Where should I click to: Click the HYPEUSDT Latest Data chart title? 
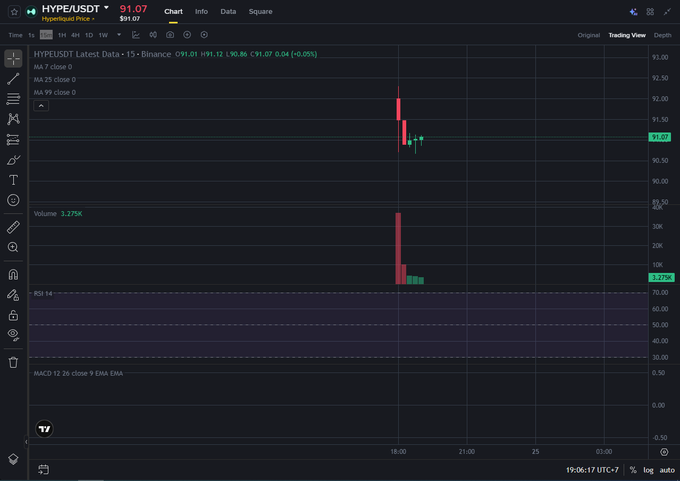(x=102, y=54)
